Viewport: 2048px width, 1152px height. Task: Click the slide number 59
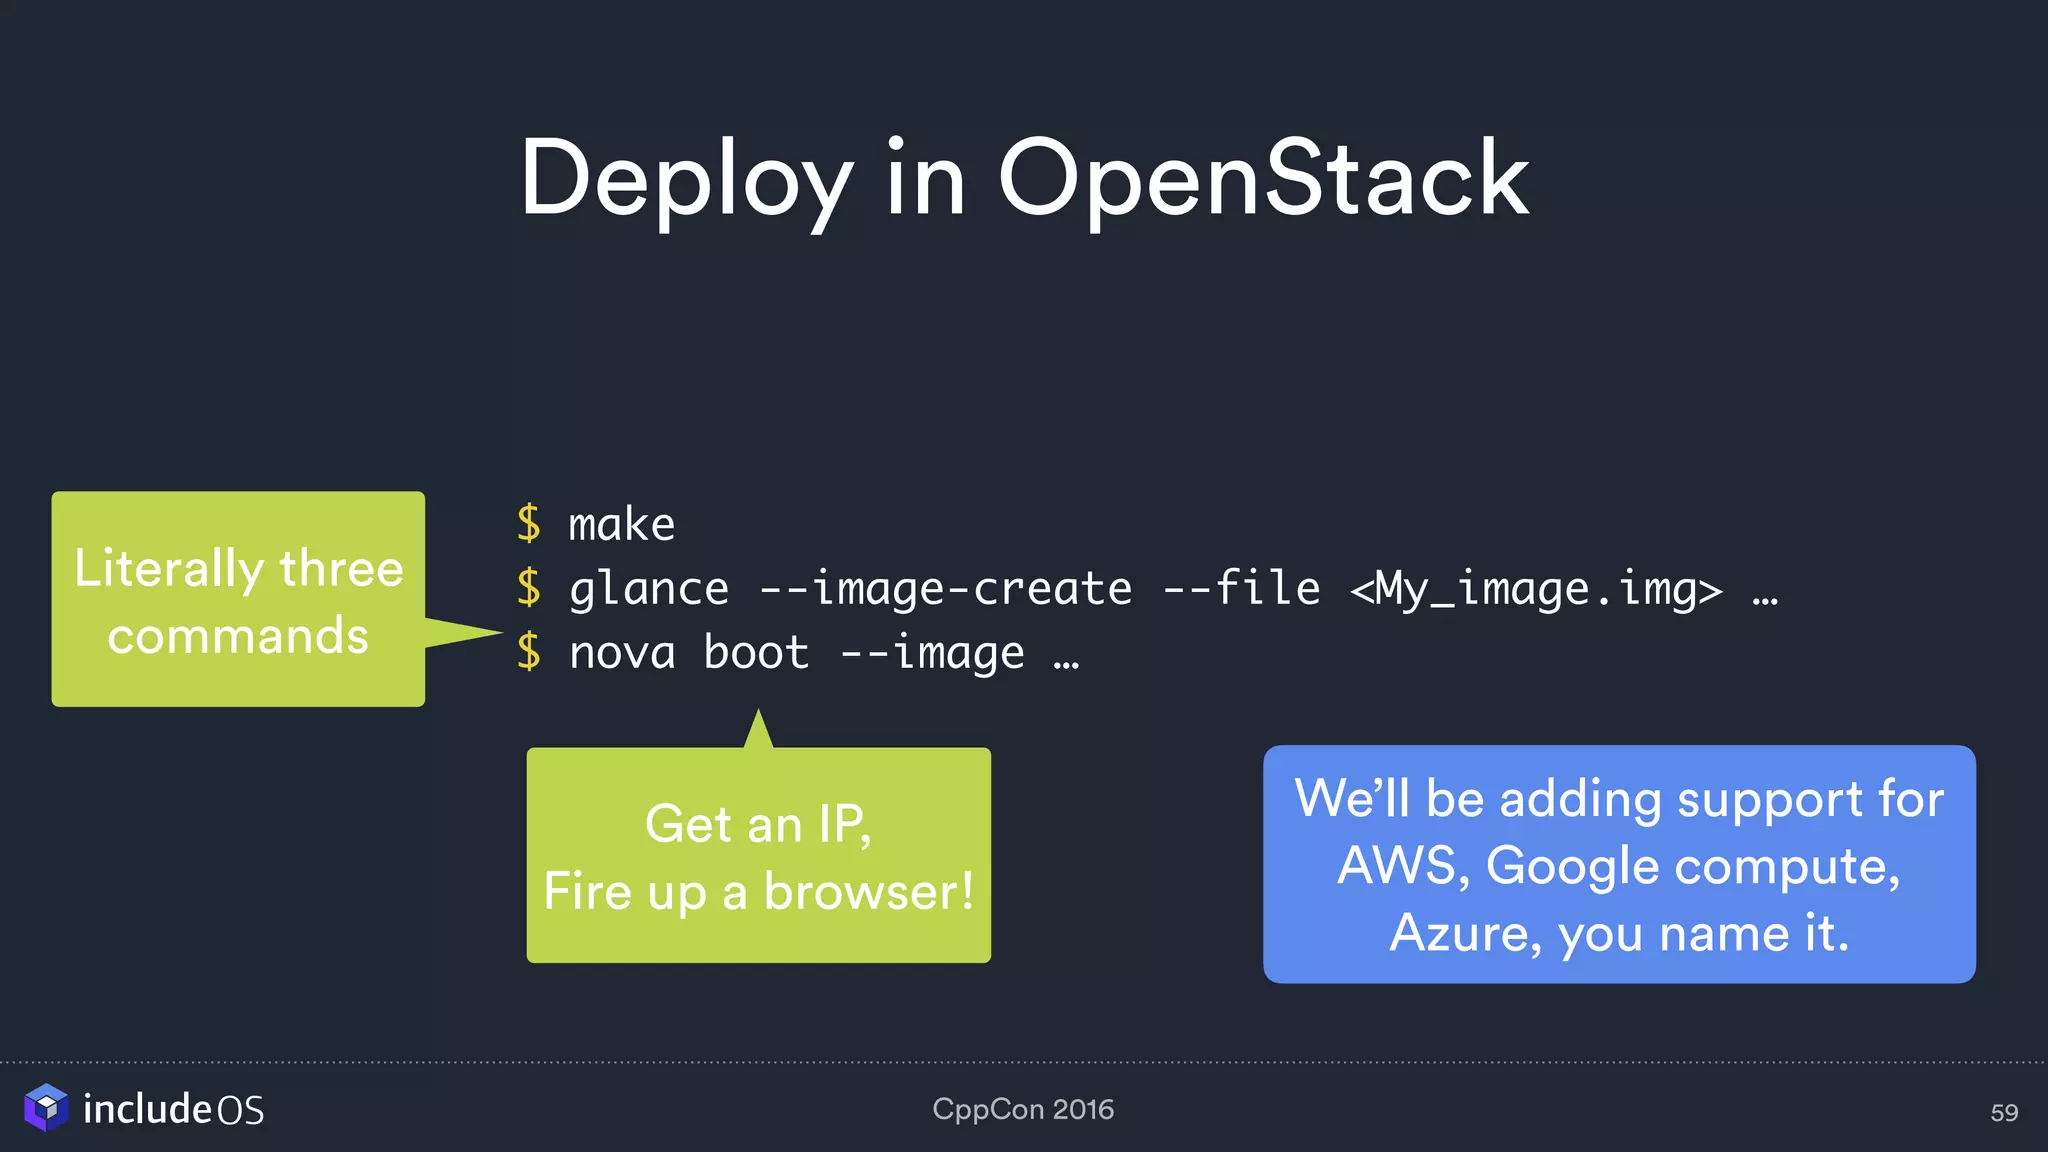tap(2003, 1113)
